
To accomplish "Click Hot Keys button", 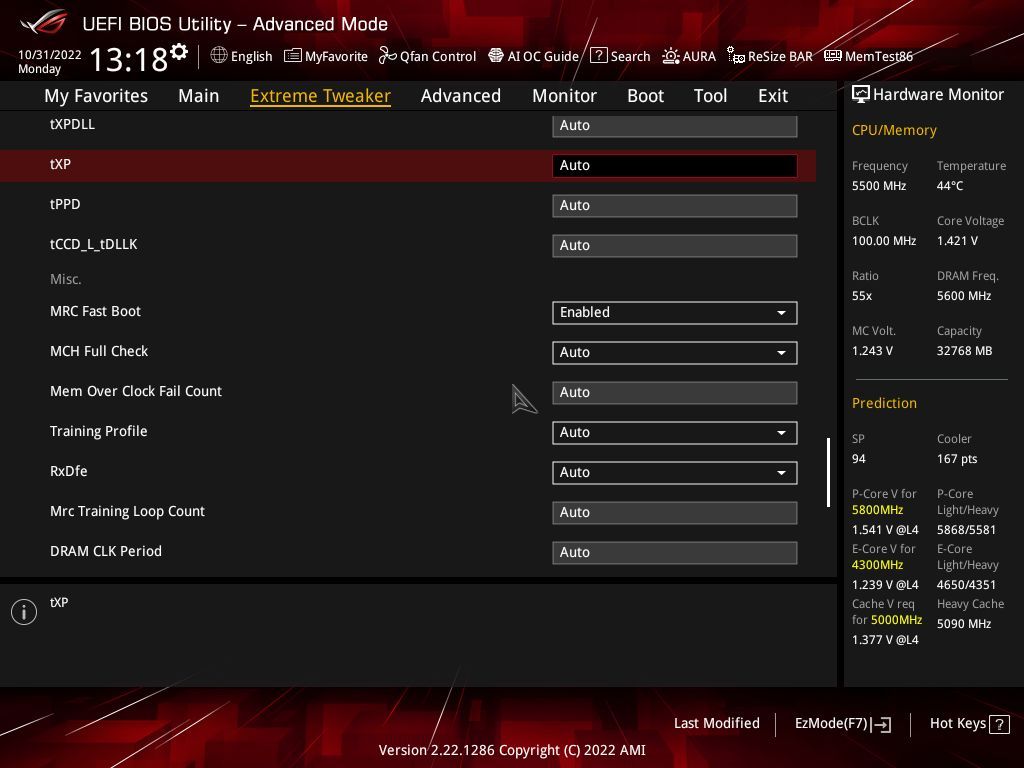I will tap(969, 724).
